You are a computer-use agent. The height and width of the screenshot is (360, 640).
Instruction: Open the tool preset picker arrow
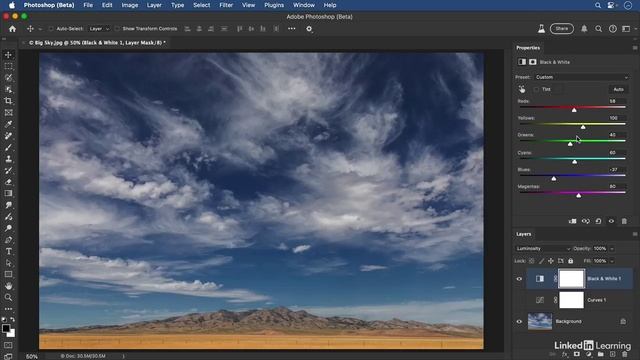40,29
